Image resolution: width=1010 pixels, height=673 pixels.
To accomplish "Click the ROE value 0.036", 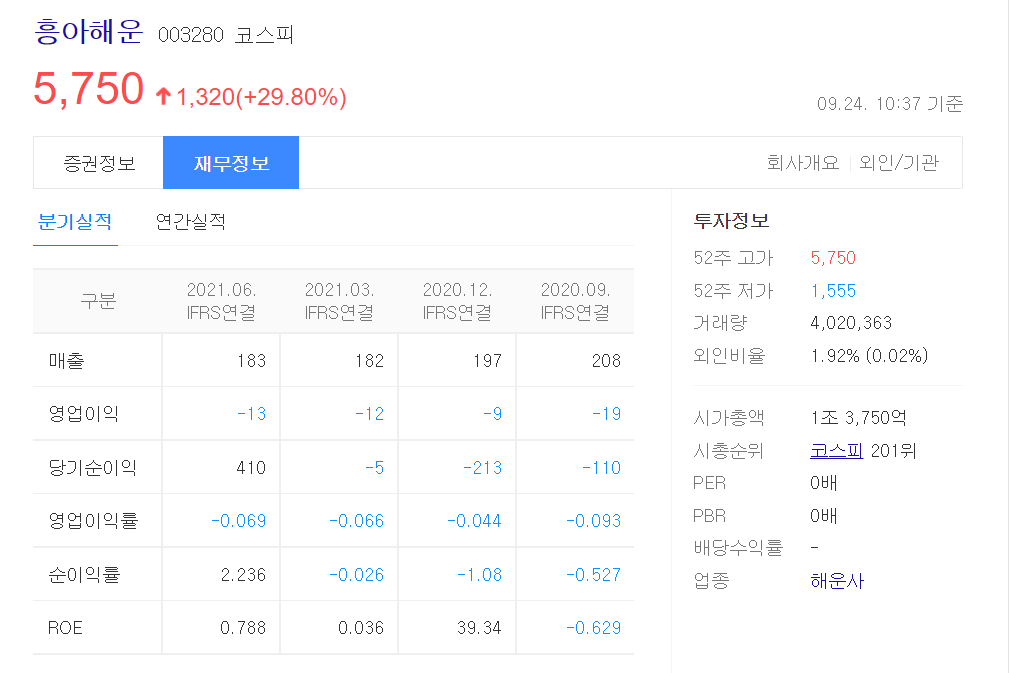I will point(361,628).
